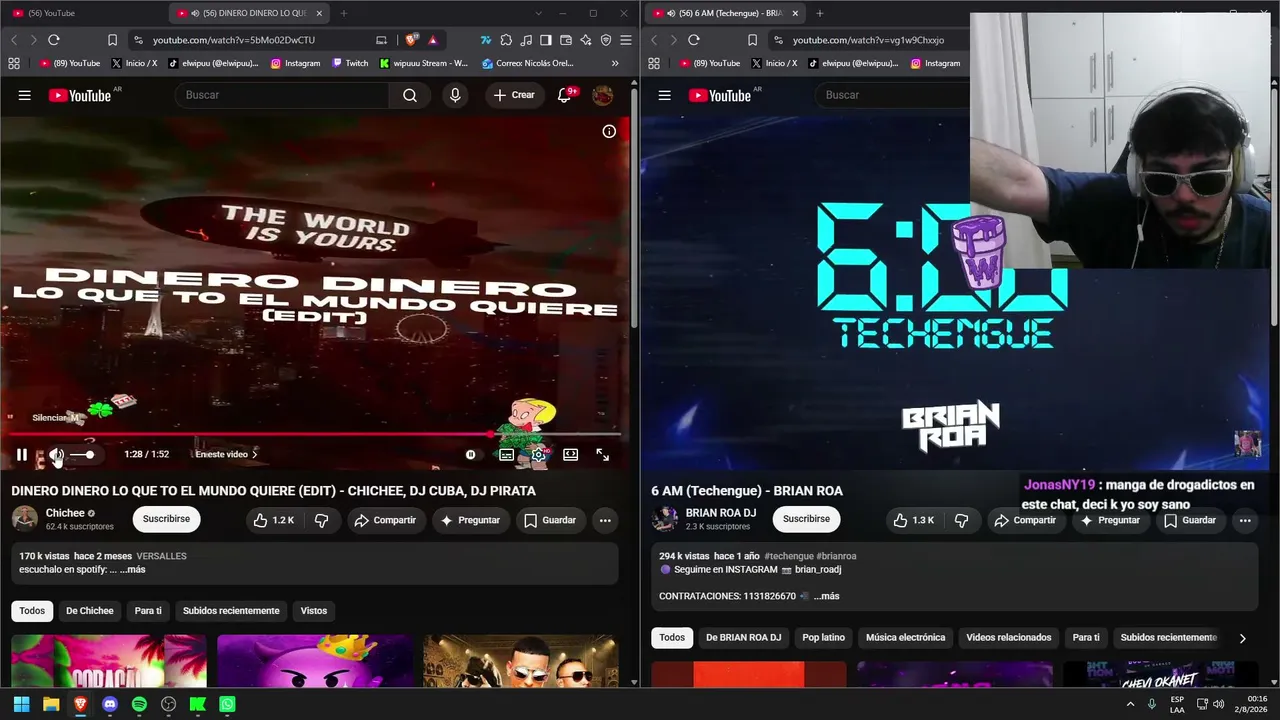Viewport: 1280px width, 720px height.
Task: Open the #techengue hashtag link
Action: (x=788, y=556)
